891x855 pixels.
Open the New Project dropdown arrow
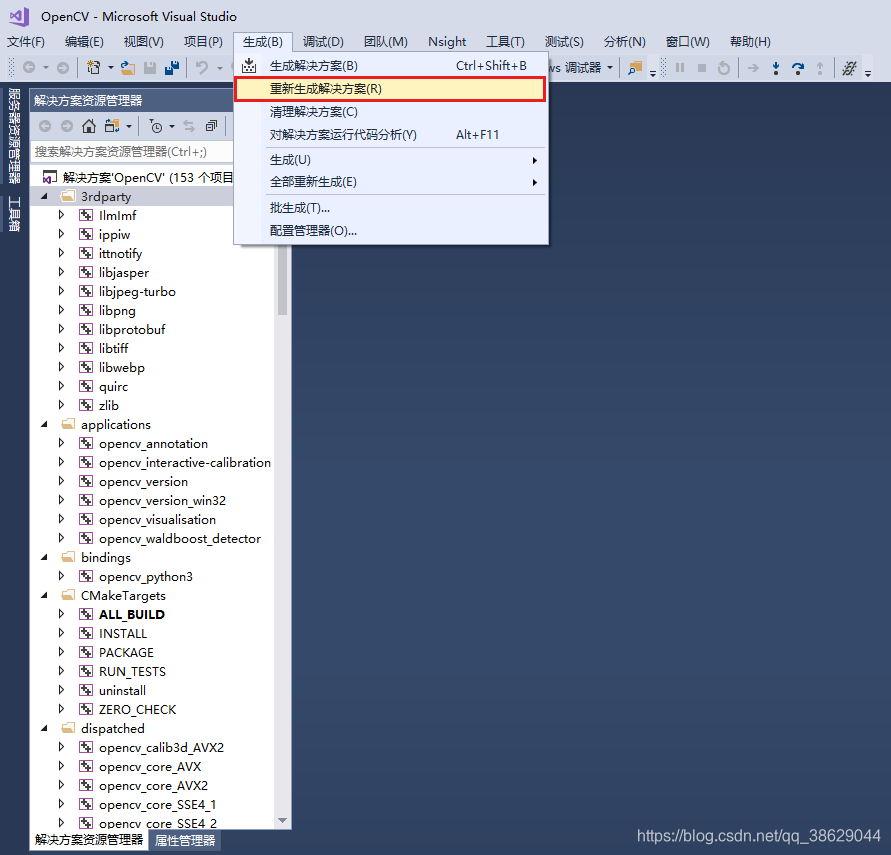click(110, 68)
